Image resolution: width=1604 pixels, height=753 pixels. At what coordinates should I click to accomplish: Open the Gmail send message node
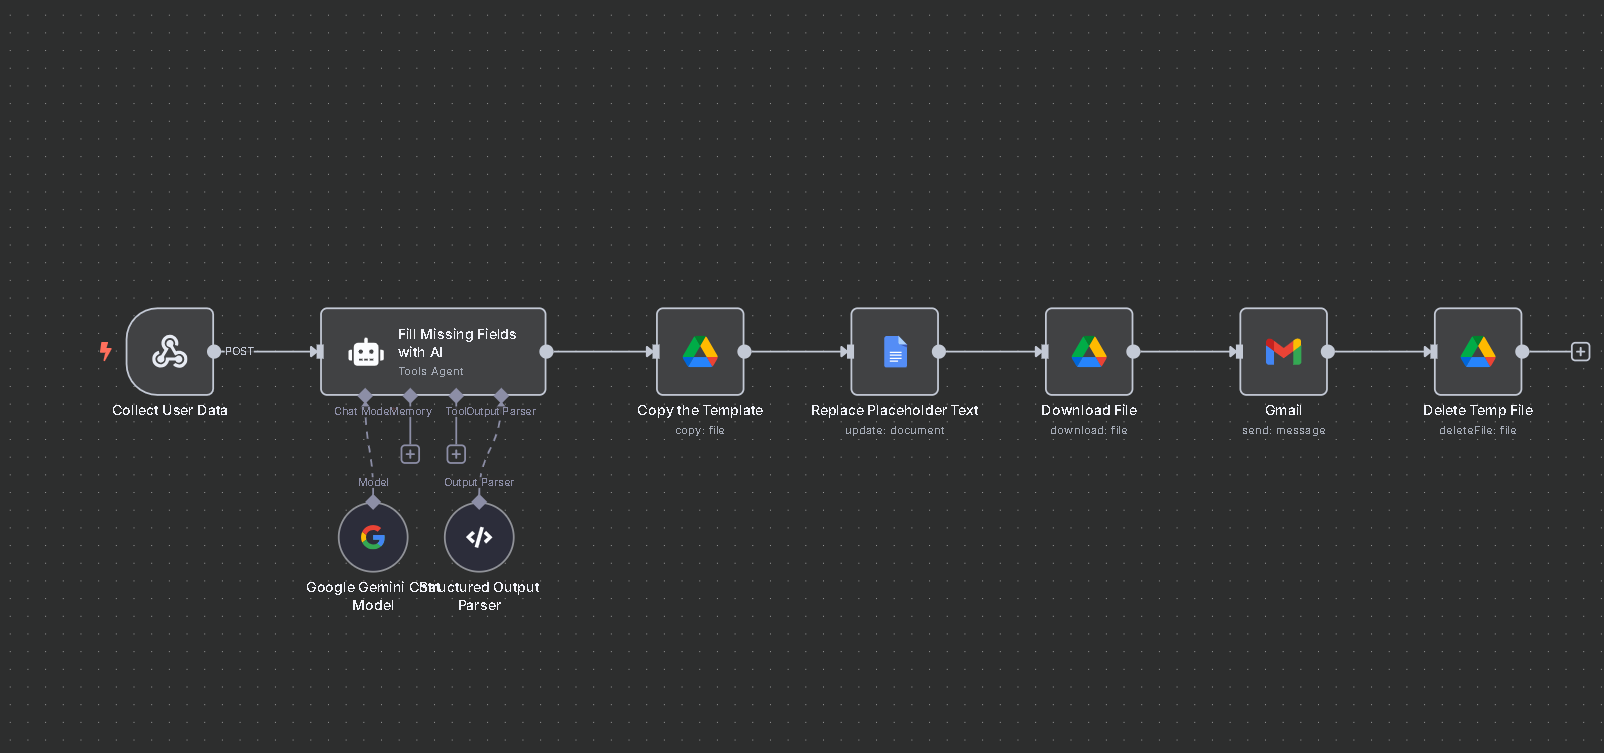click(1283, 352)
